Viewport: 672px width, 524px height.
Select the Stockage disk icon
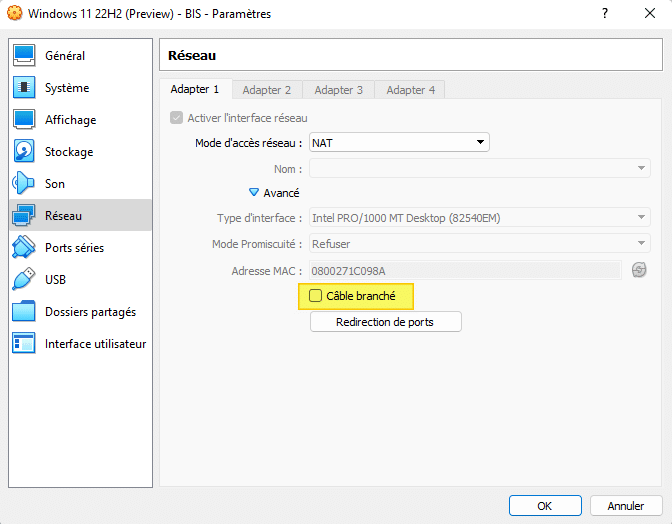(24, 152)
